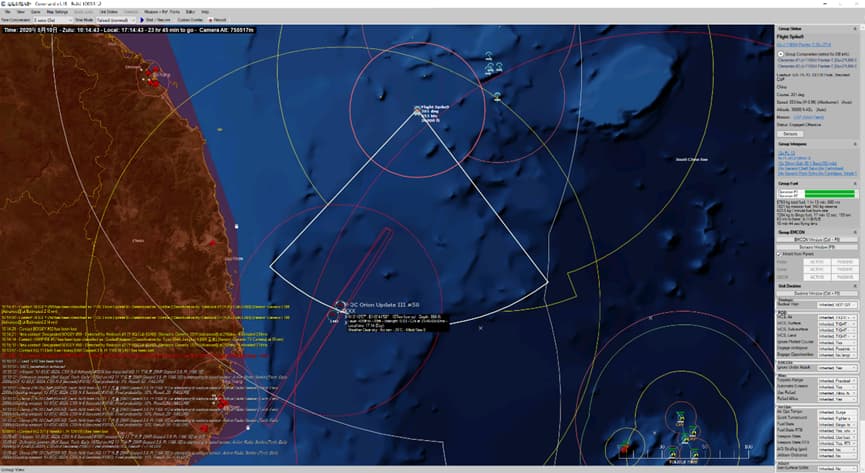Open the Editor menu

190,12
